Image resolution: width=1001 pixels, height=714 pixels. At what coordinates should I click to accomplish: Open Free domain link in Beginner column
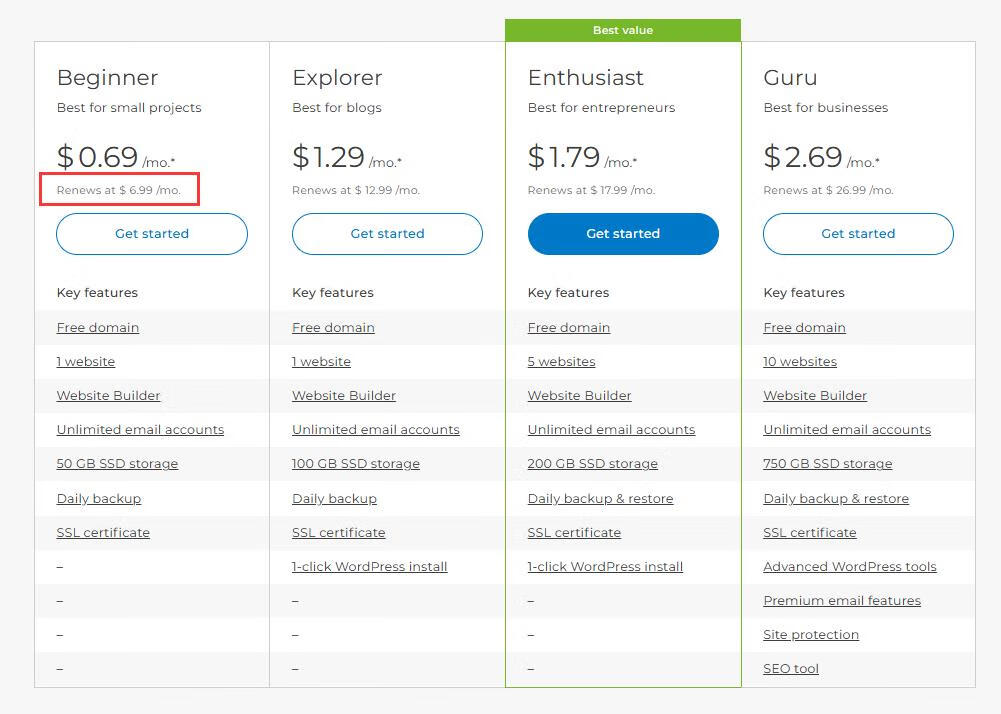coord(98,328)
